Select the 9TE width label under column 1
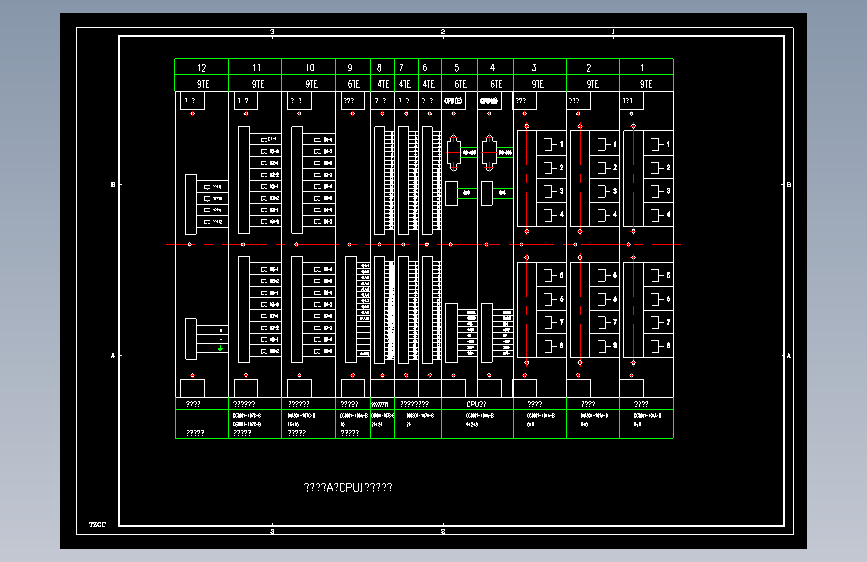 [x=646, y=84]
